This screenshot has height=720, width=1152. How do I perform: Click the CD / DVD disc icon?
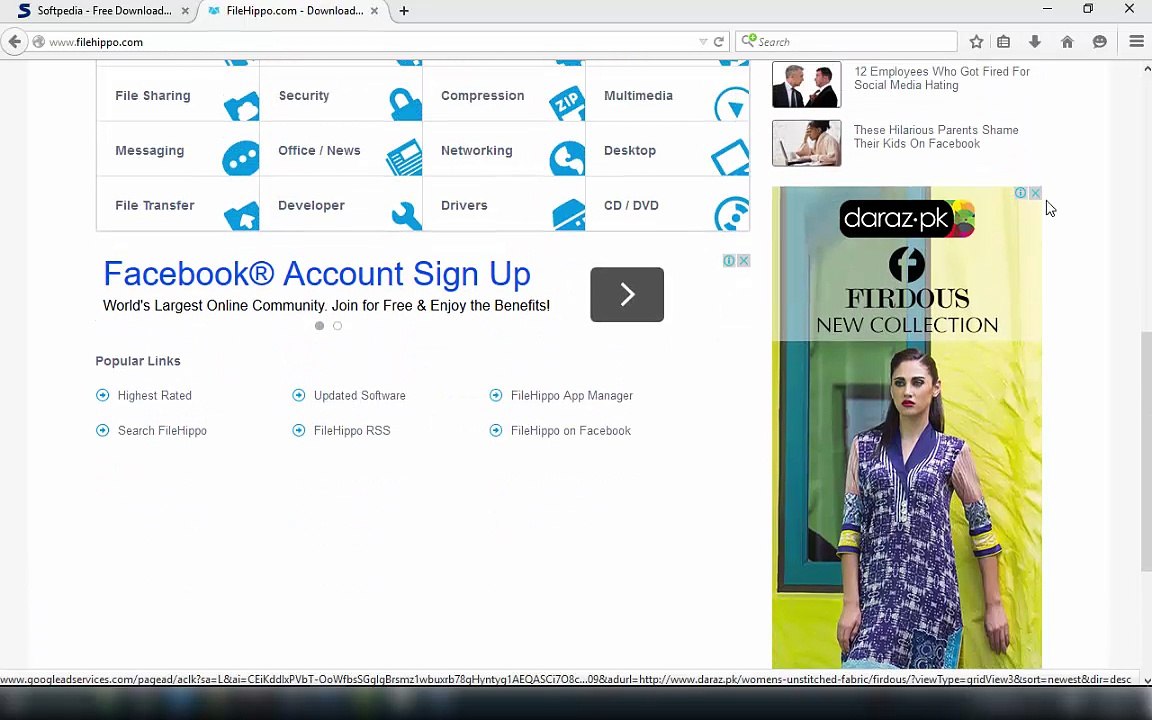(x=732, y=214)
